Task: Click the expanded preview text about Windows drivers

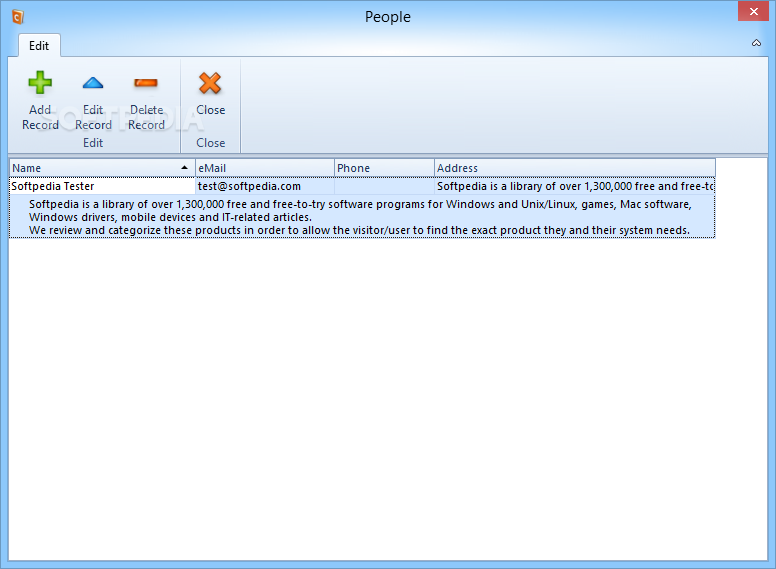Action: (x=362, y=217)
